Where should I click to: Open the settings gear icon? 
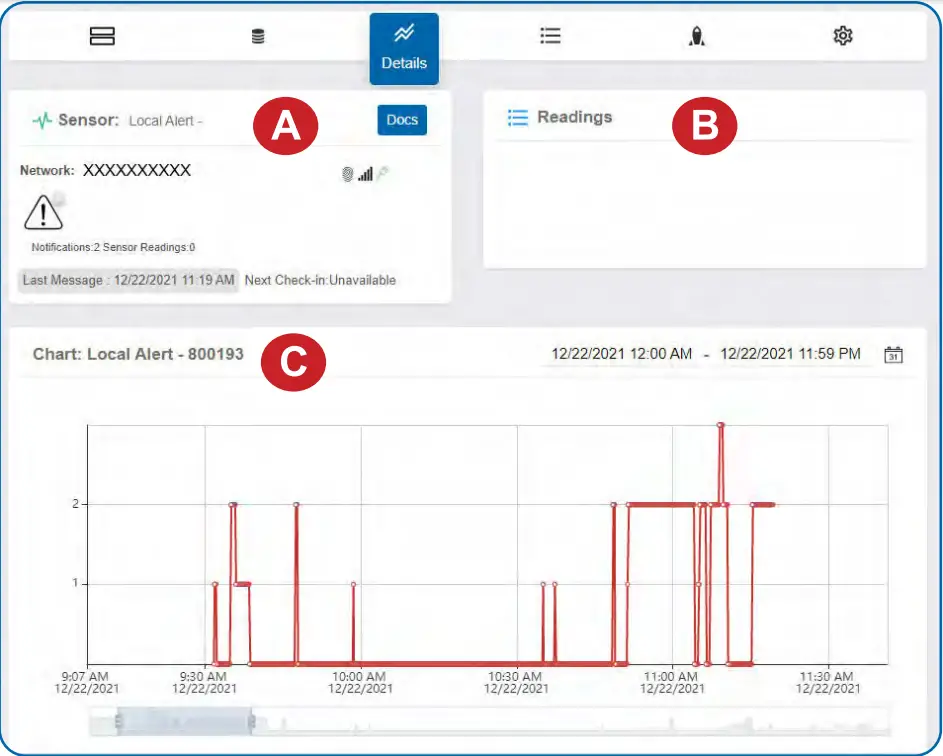843,35
